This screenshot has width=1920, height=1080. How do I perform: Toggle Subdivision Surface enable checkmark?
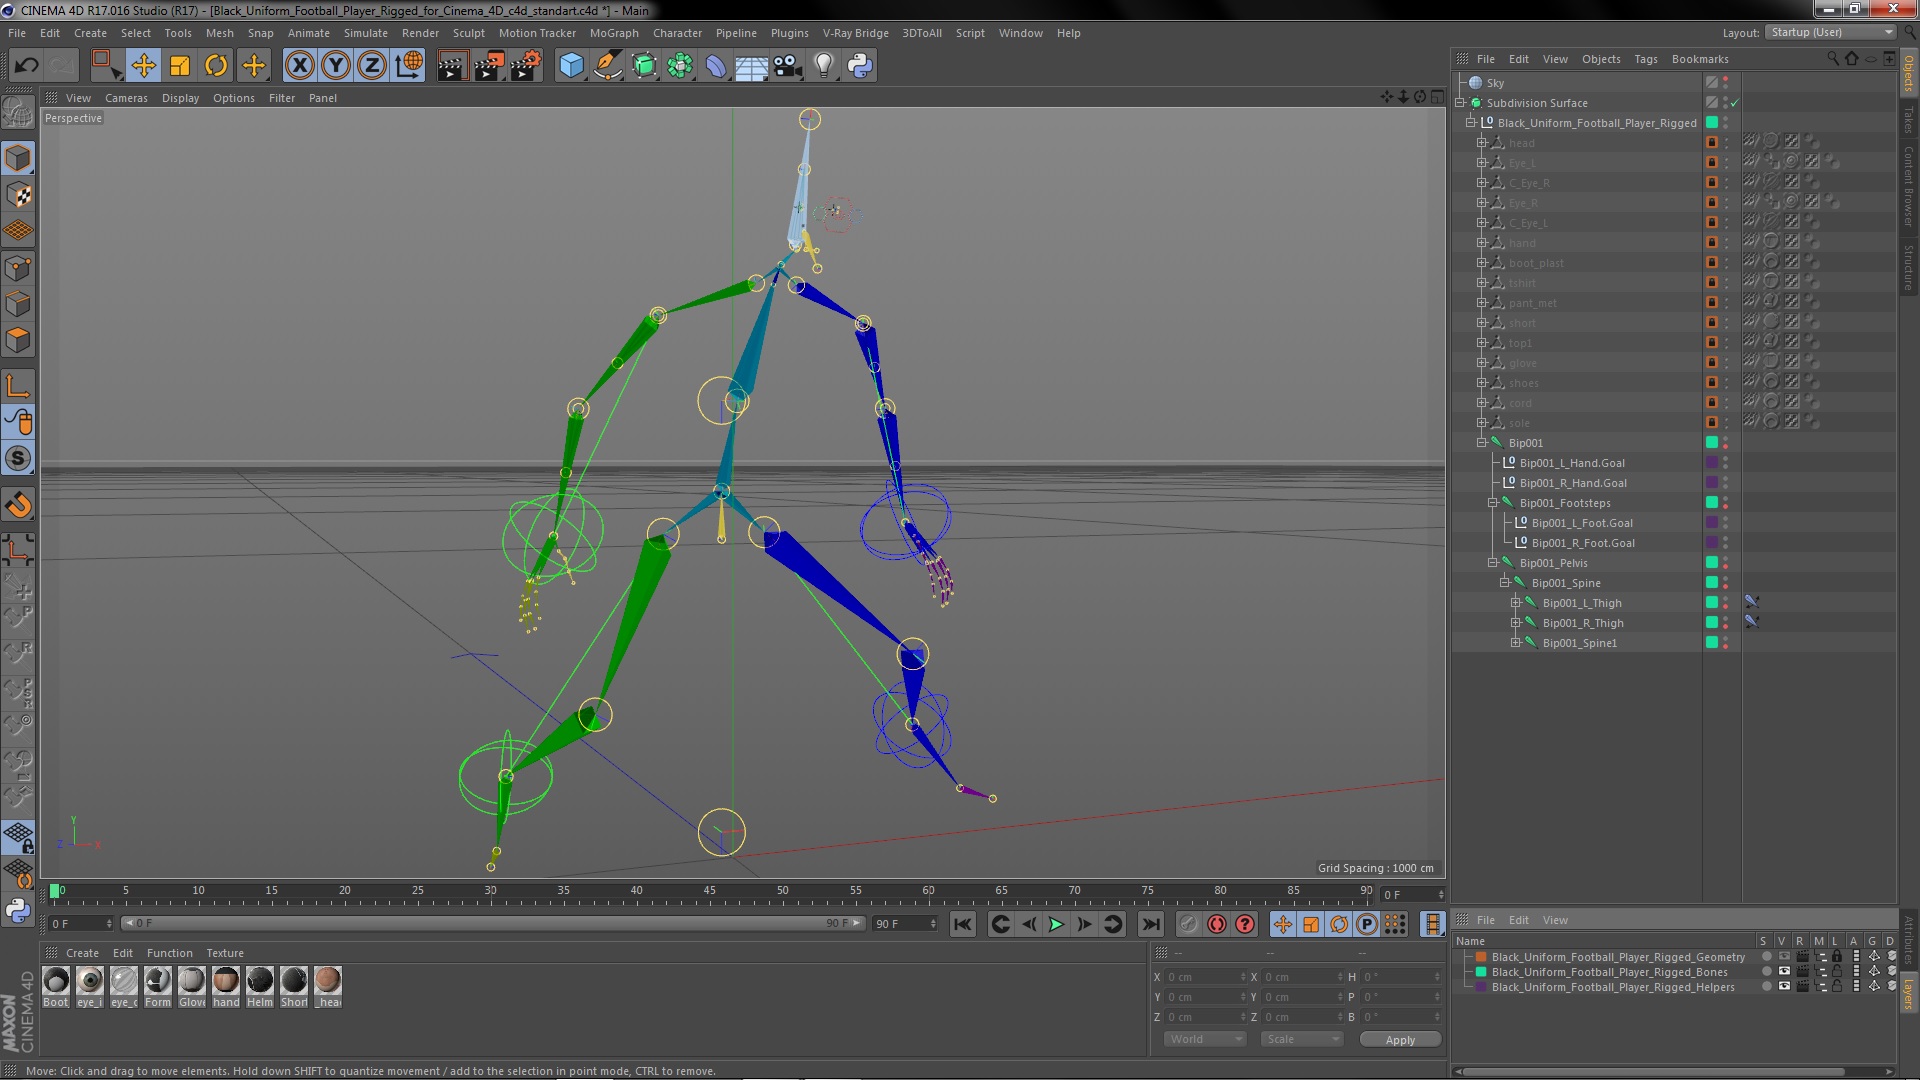click(x=1735, y=103)
